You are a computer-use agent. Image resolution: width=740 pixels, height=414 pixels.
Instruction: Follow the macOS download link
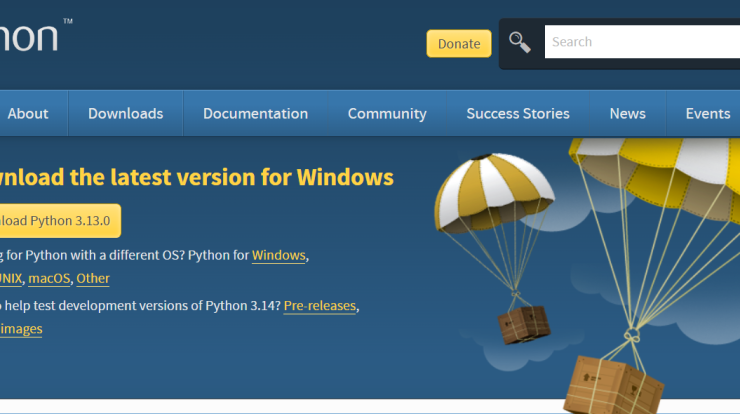click(49, 279)
